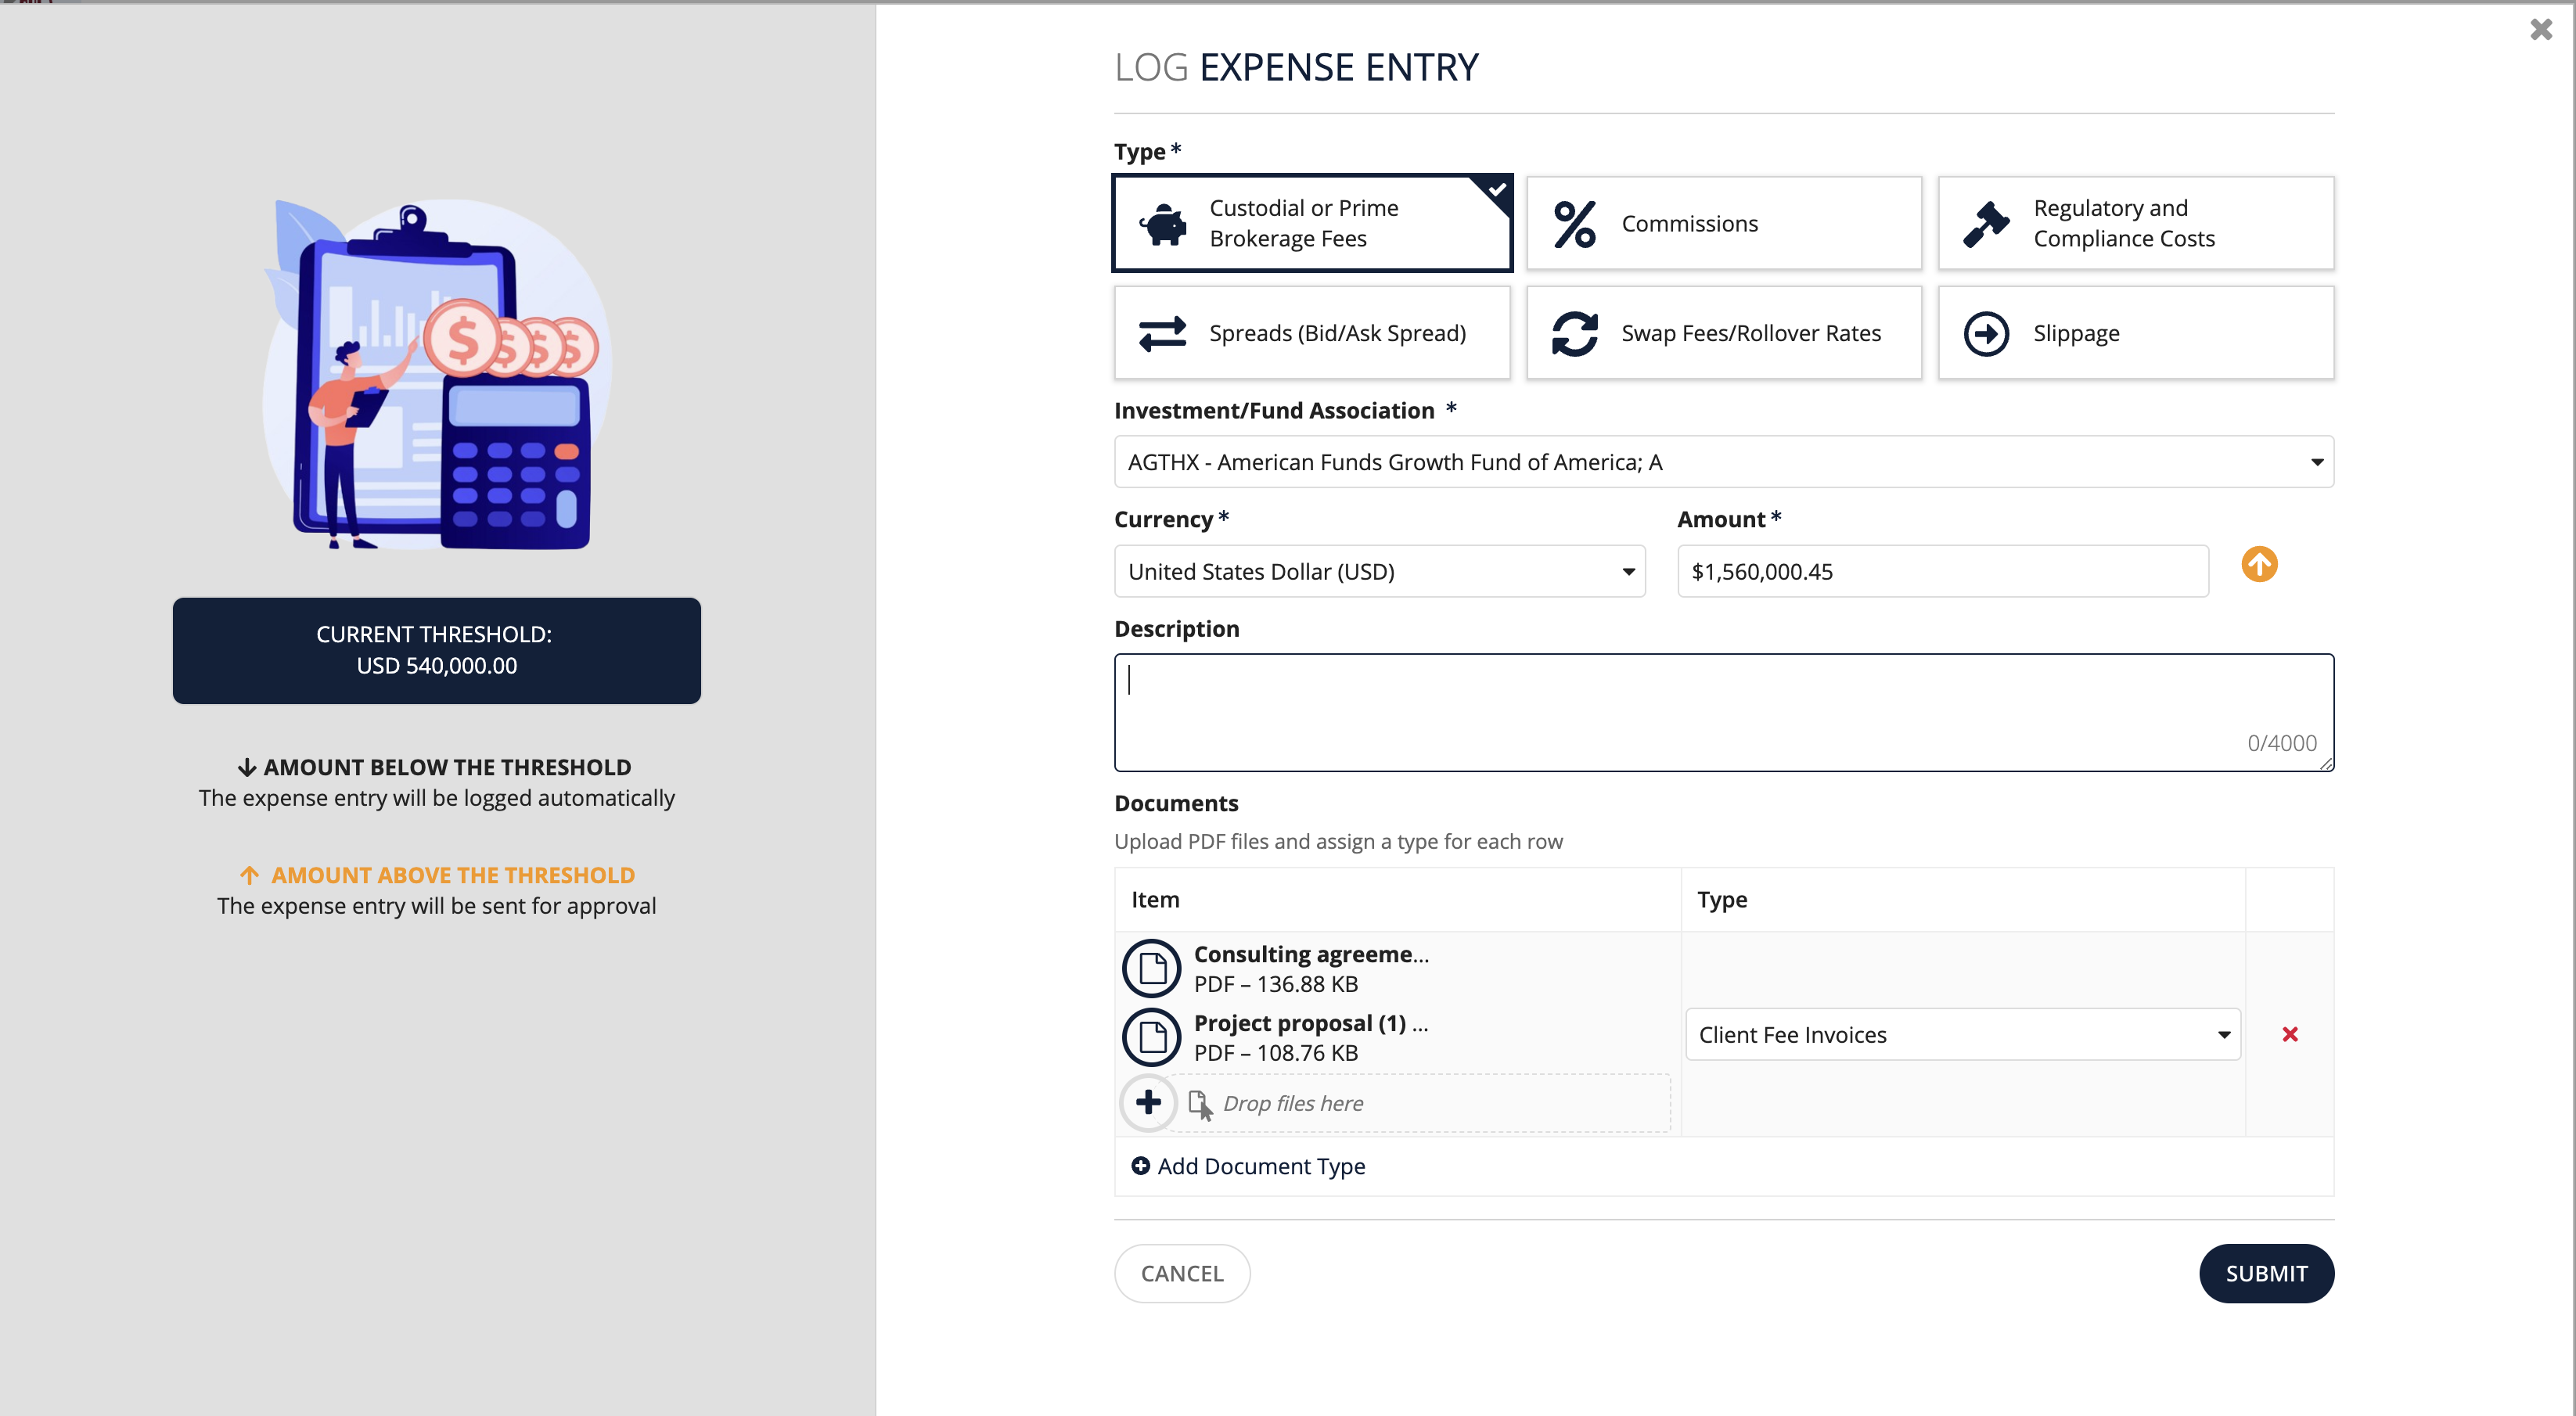This screenshot has height=1416, width=2576.
Task: Click the AMOUNT ABOVE THE THRESHOLD text
Action: pyautogui.click(x=453, y=875)
